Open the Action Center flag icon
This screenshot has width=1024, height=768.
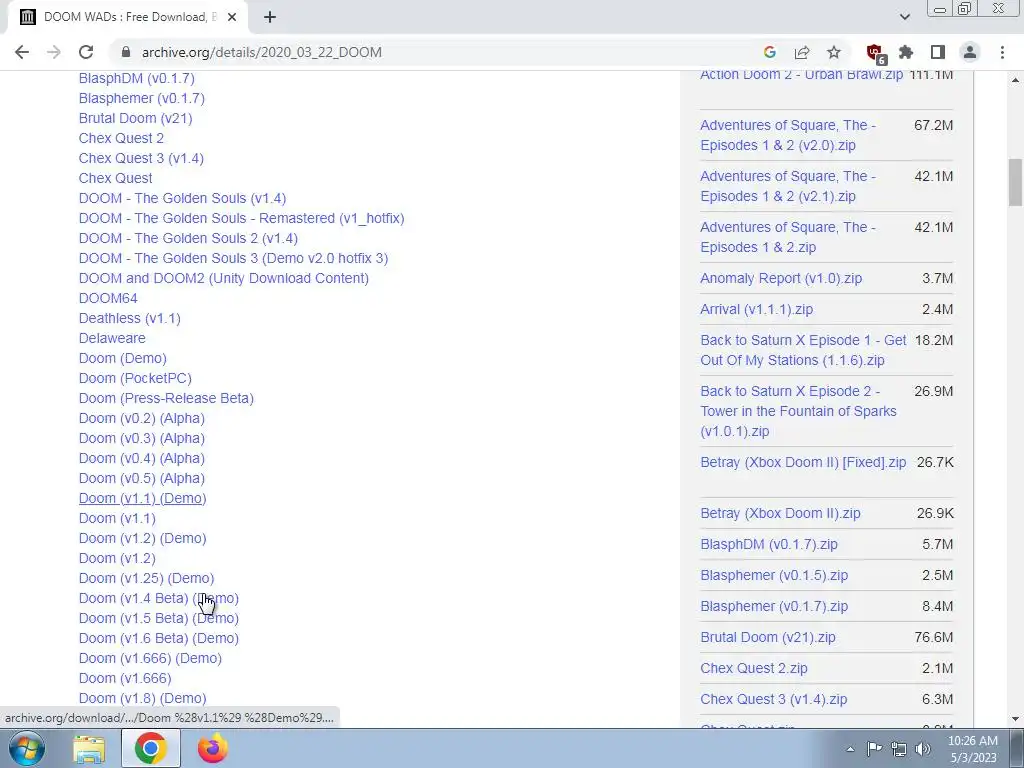874,749
